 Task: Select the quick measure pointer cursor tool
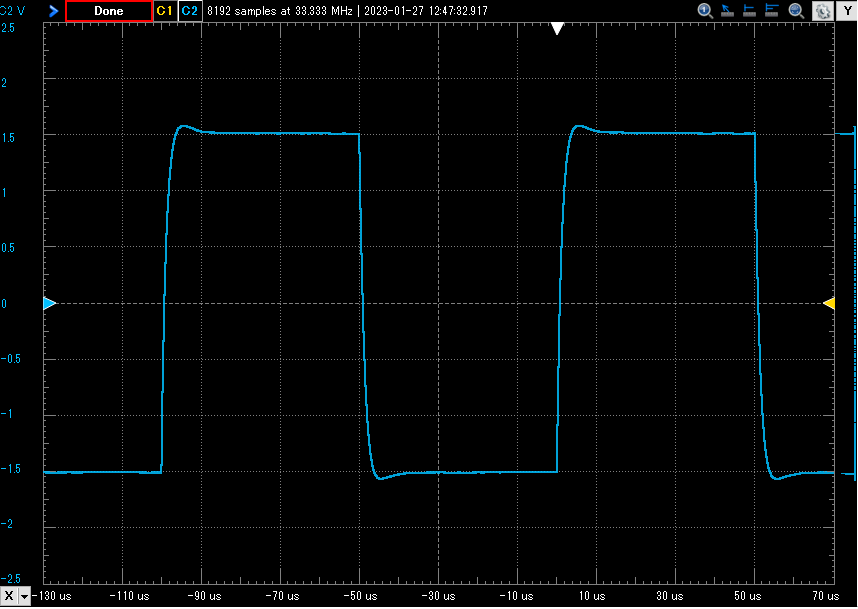coord(727,10)
